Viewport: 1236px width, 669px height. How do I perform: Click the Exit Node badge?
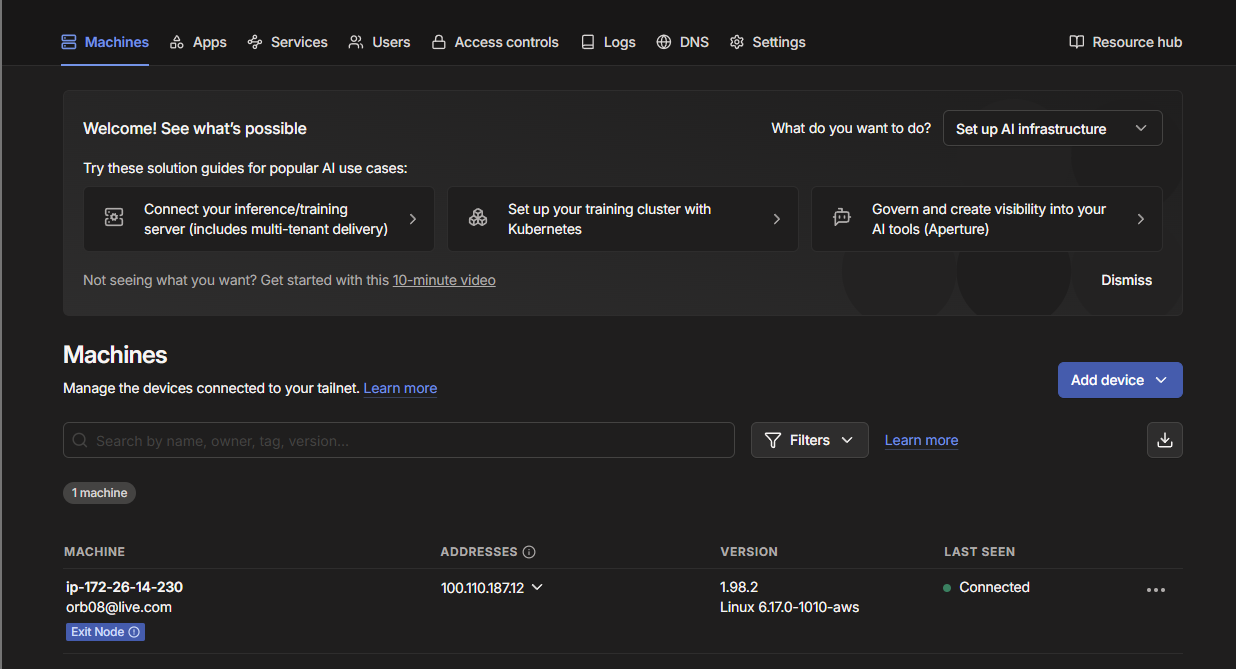point(106,632)
